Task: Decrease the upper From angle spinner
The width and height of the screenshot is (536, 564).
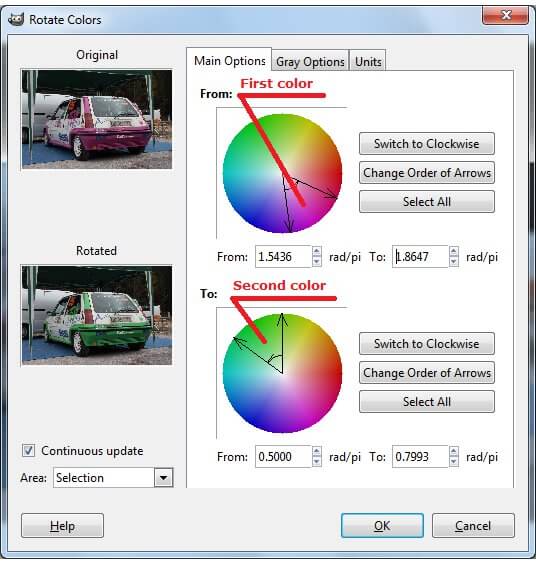Action: pos(317,261)
